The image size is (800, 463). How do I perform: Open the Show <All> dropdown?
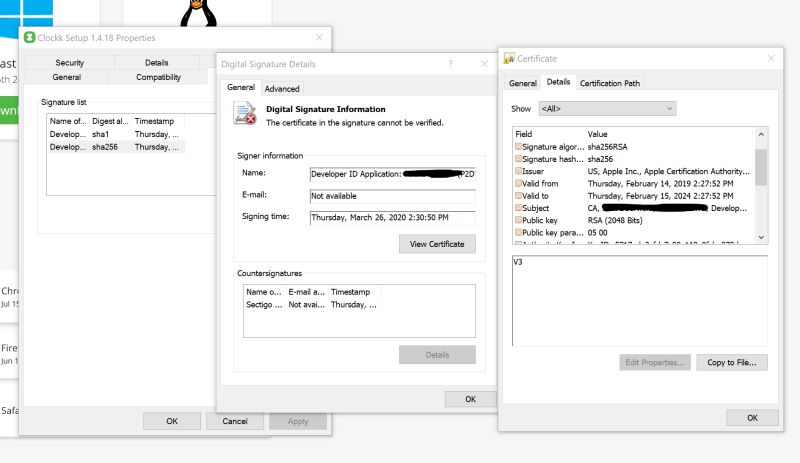[607, 109]
